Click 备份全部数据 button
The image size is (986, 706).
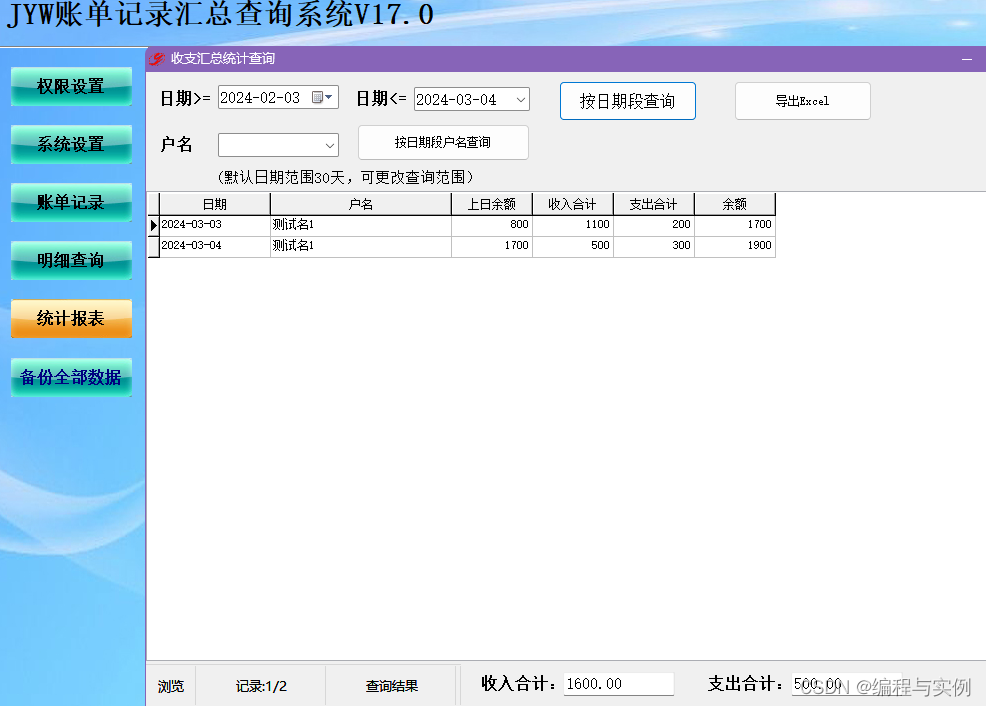[x=71, y=377]
